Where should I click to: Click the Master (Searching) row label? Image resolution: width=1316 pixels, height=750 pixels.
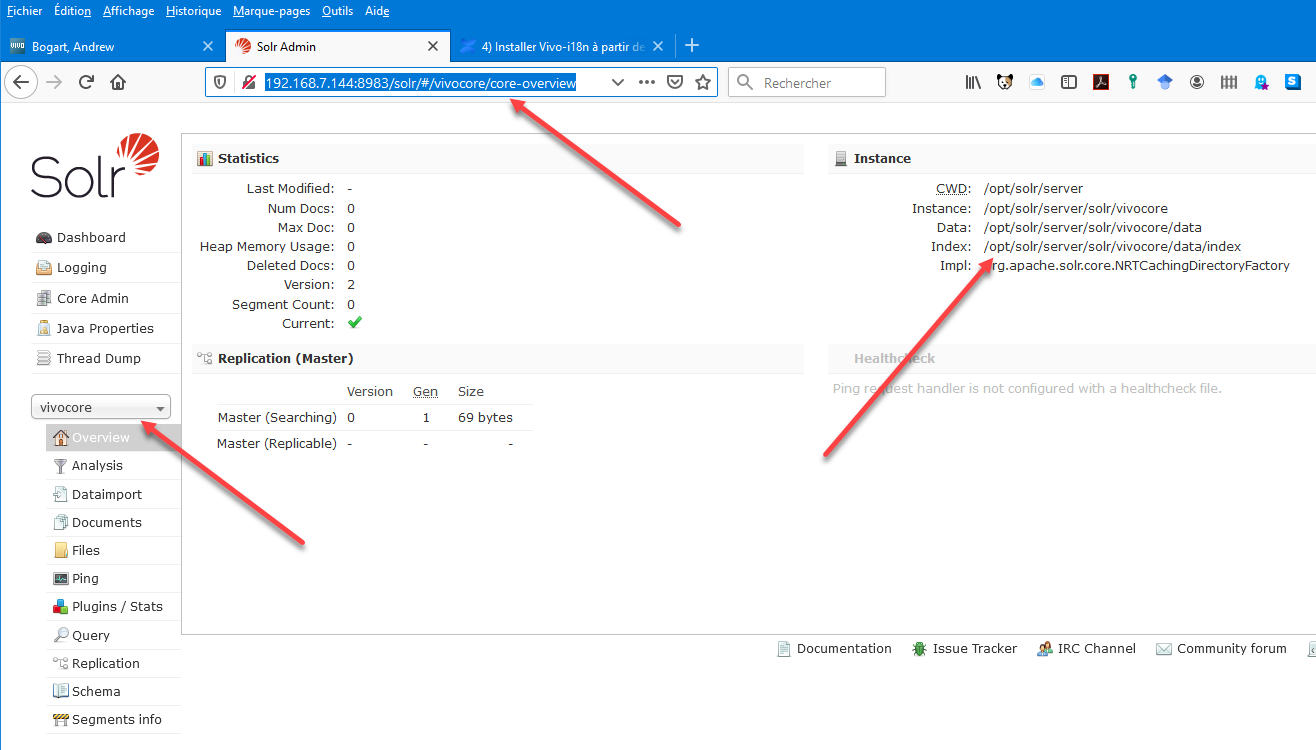277,418
